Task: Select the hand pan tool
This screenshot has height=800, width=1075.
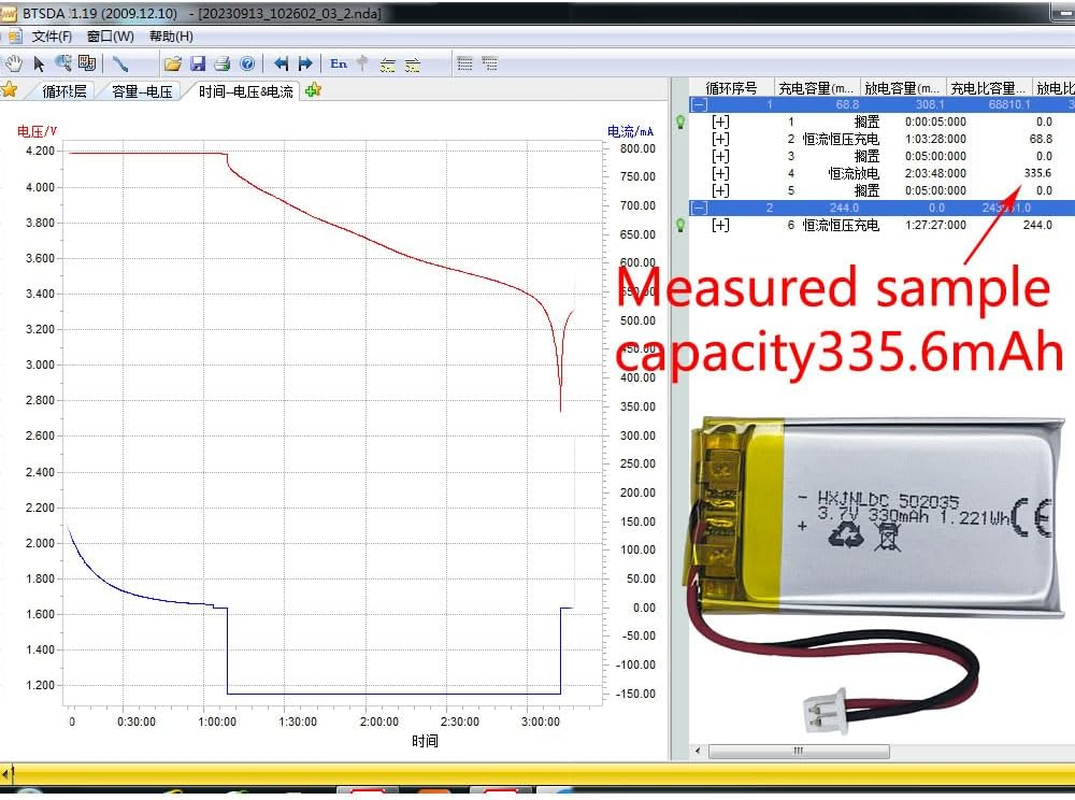Action: [13, 63]
